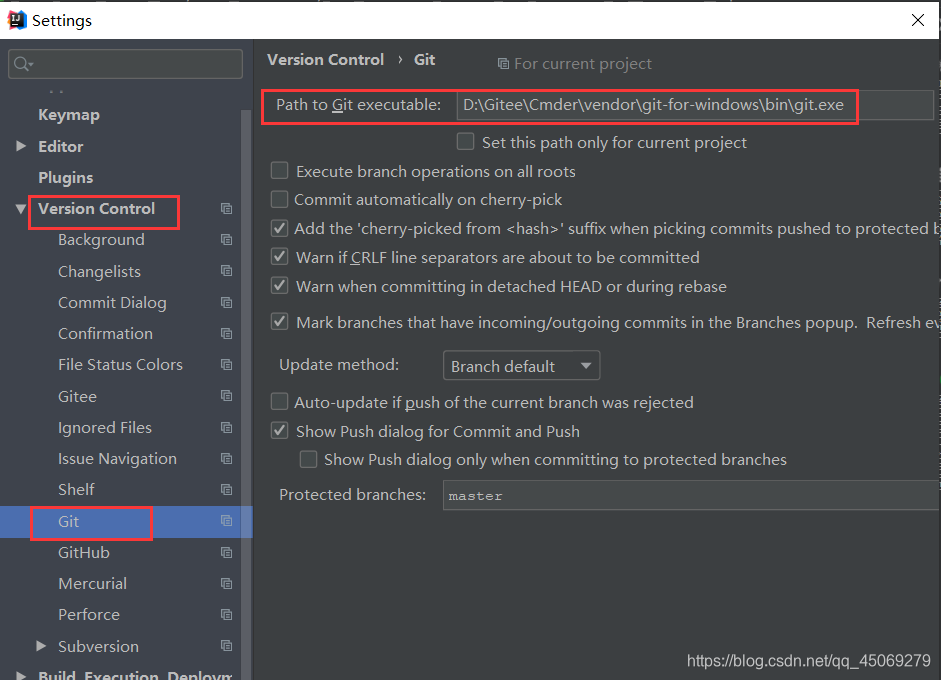941x680 pixels.
Task: Select Background under Version Control
Action: (101, 240)
